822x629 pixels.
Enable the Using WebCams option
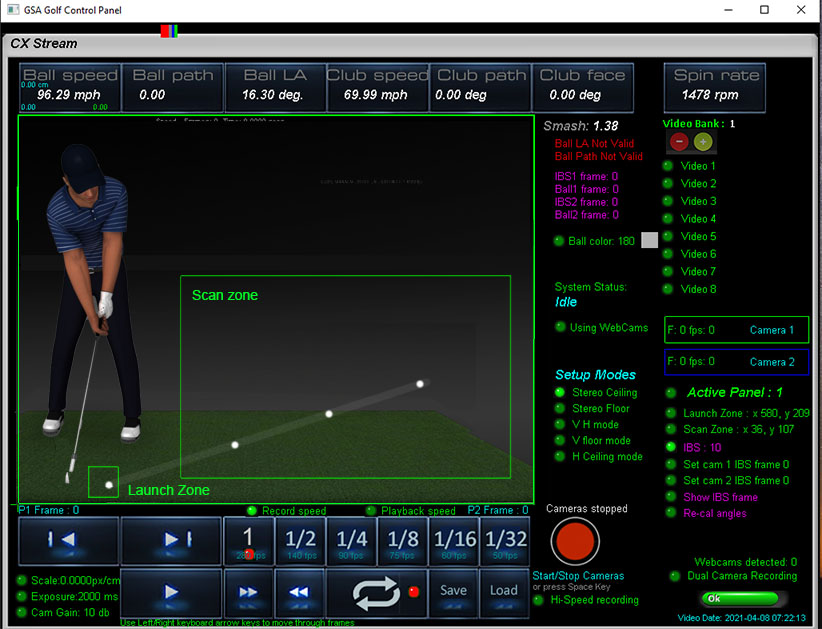602,328
